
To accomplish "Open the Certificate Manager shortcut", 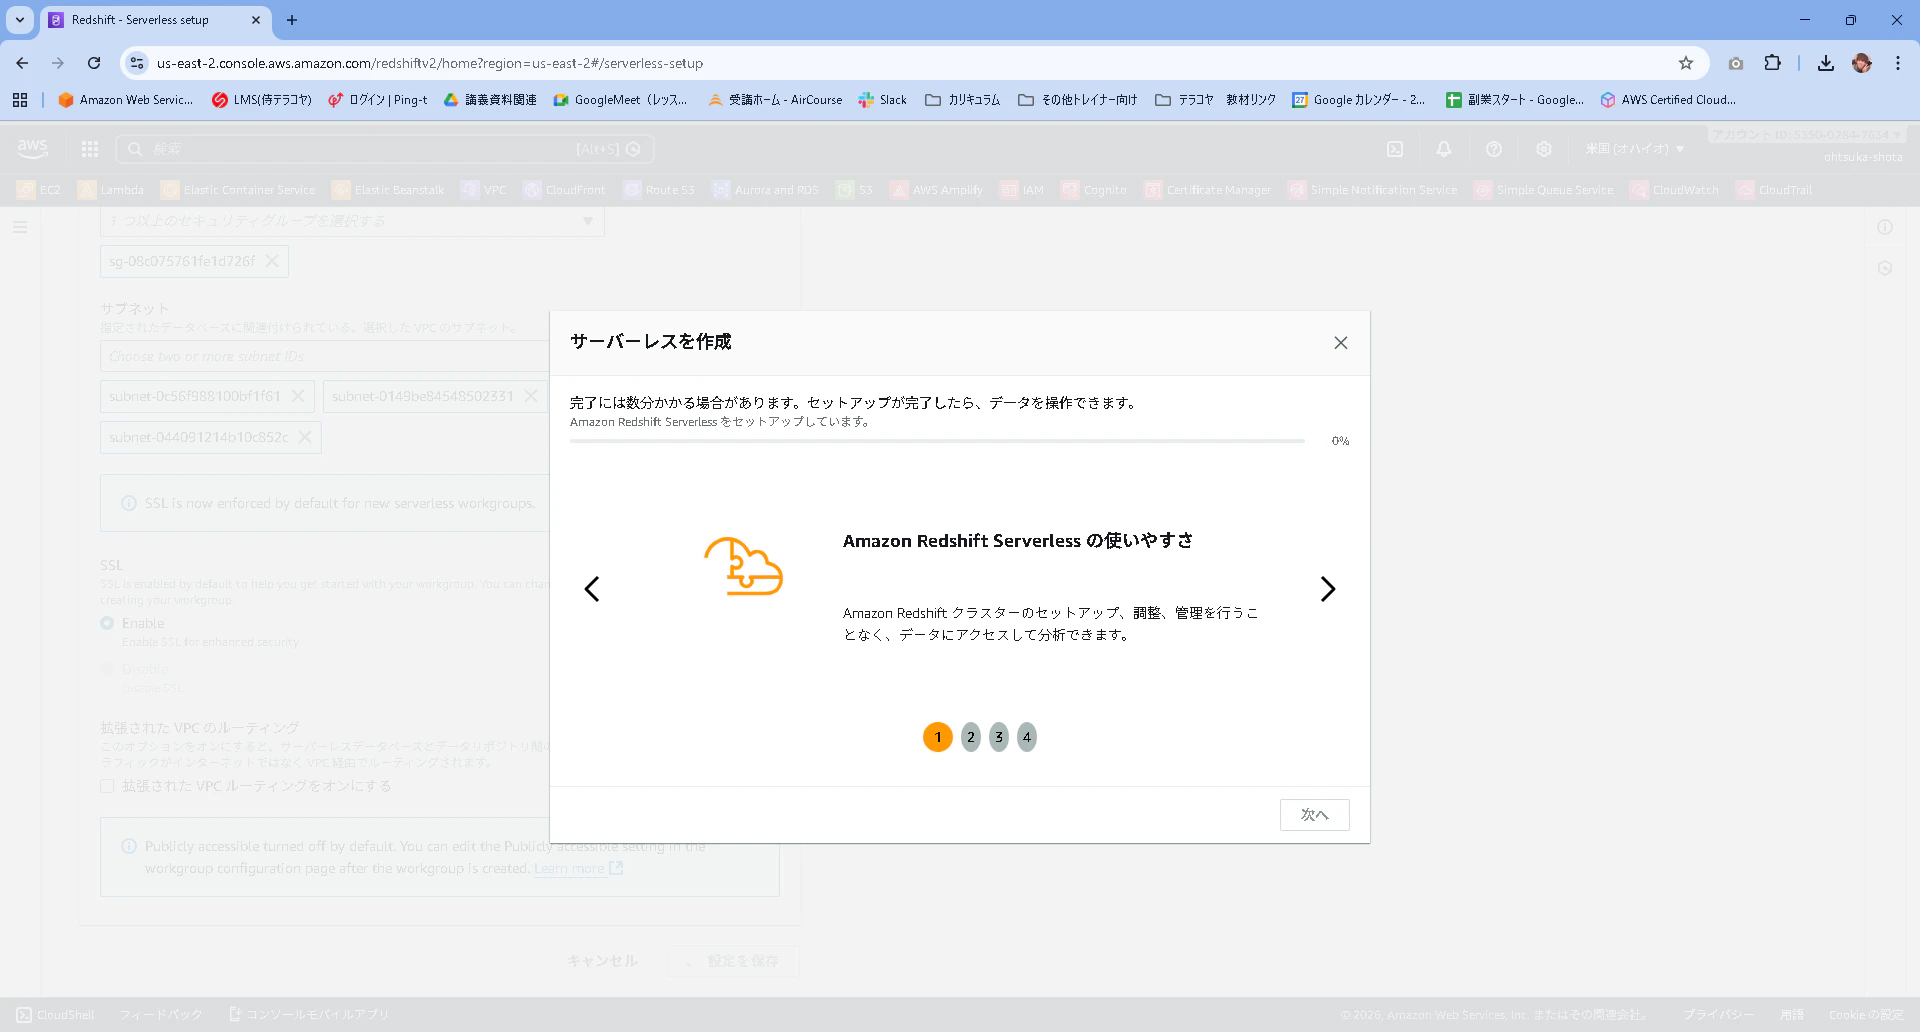I will 1208,190.
